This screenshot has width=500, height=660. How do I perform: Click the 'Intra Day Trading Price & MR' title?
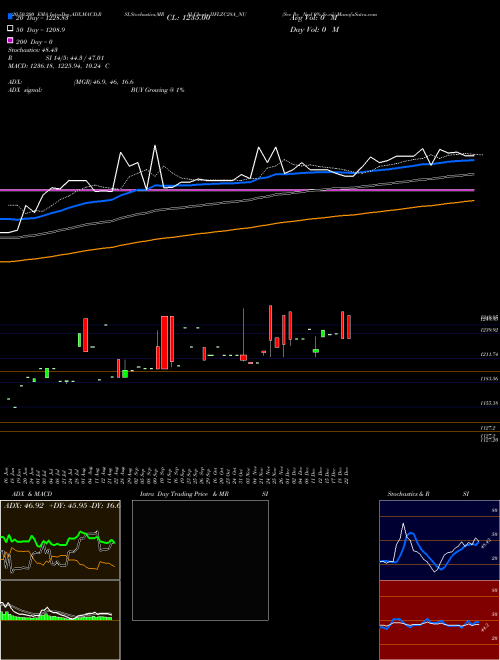(x=184, y=494)
